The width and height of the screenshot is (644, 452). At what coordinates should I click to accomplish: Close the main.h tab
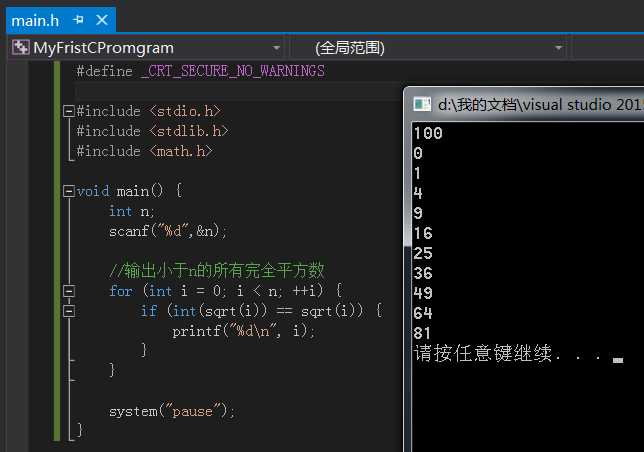click(x=102, y=20)
